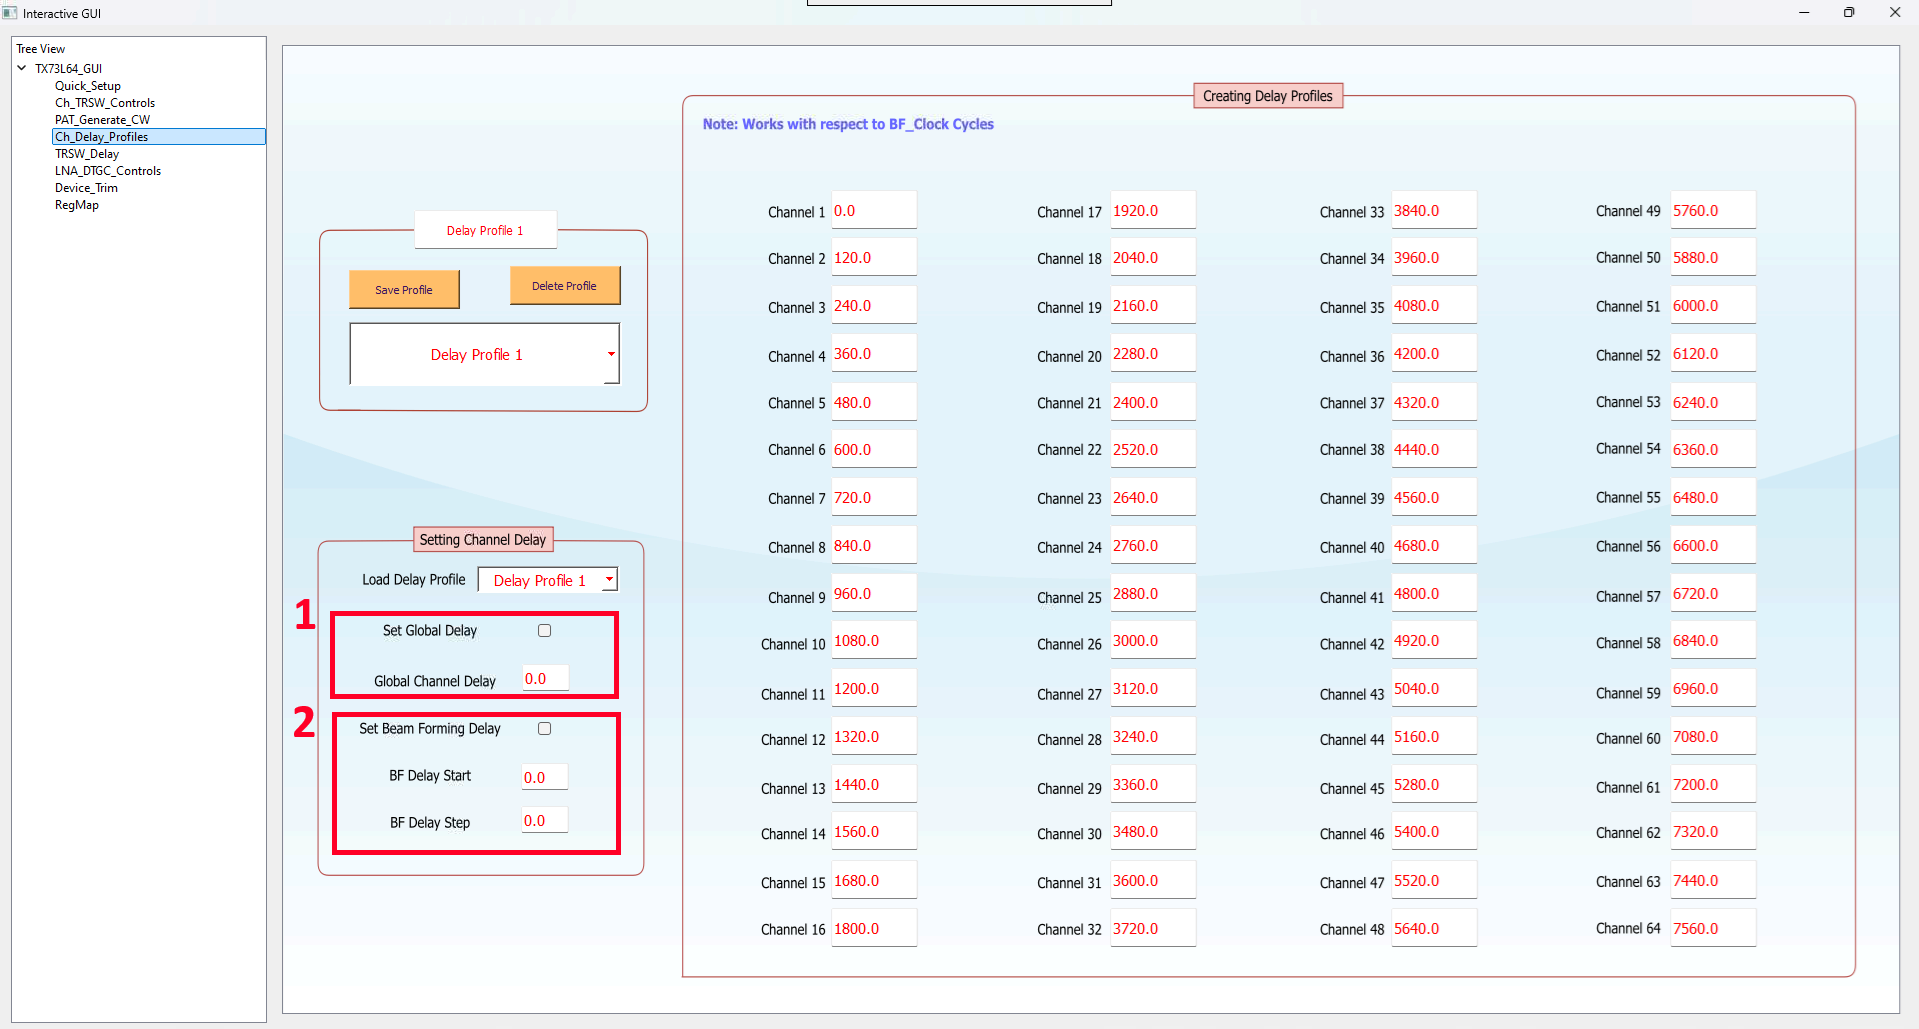Toggle Set Beam Forming Delay checkbox

pos(544,728)
